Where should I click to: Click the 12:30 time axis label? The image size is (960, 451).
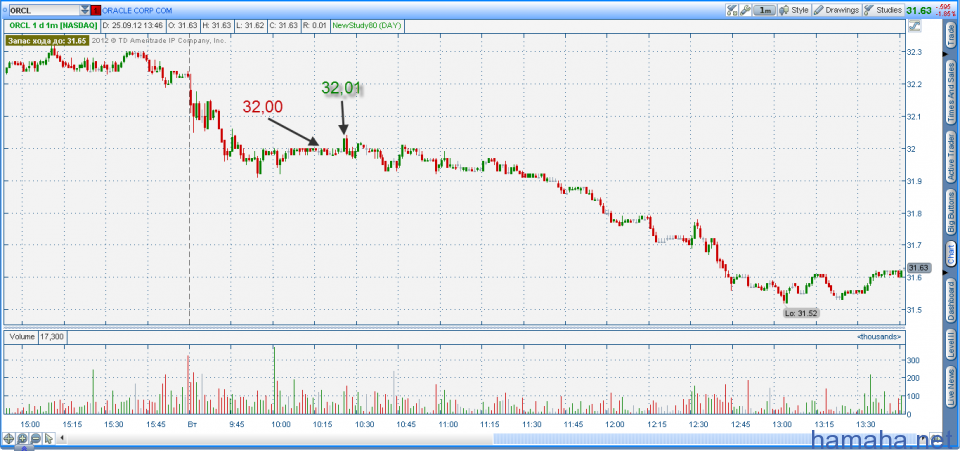tap(699, 423)
